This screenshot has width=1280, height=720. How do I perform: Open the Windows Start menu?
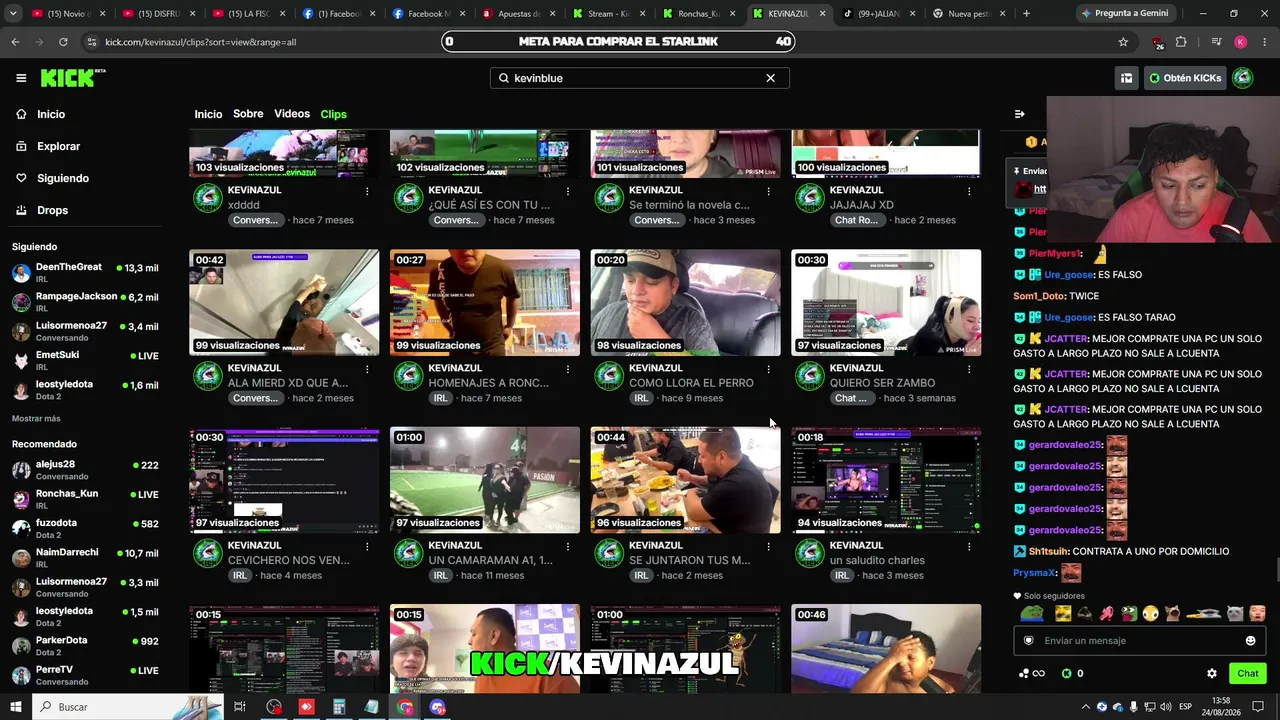point(16,707)
